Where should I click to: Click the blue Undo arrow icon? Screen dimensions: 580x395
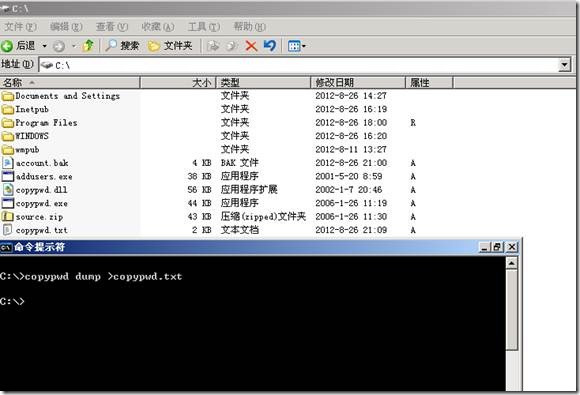click(x=270, y=46)
